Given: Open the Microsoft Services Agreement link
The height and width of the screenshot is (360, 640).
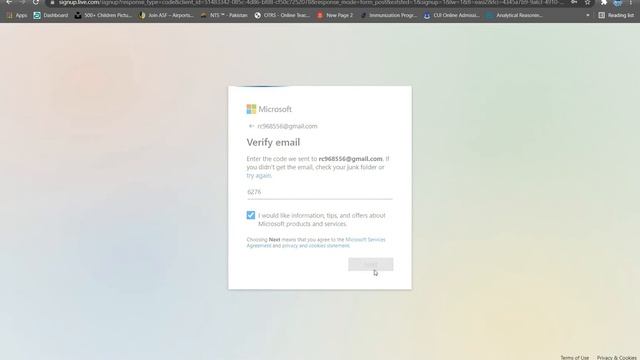Looking at the screenshot, I should point(316,242).
